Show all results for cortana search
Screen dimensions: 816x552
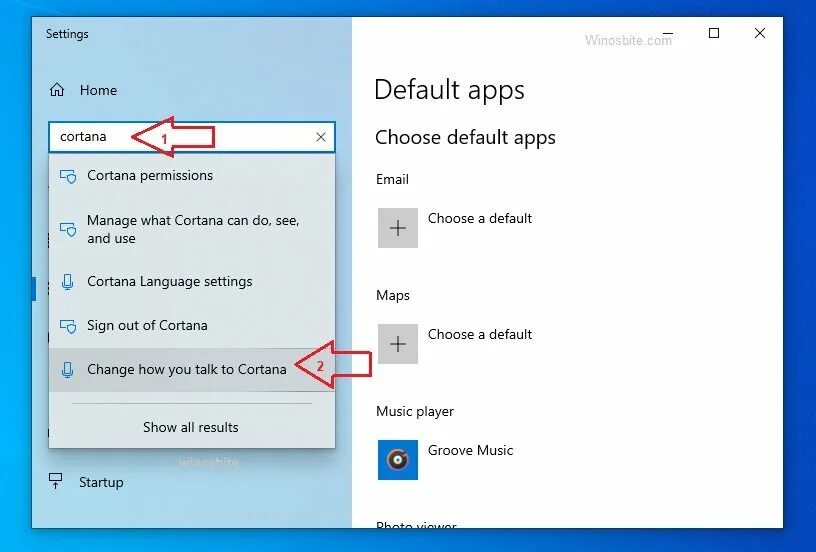191,427
